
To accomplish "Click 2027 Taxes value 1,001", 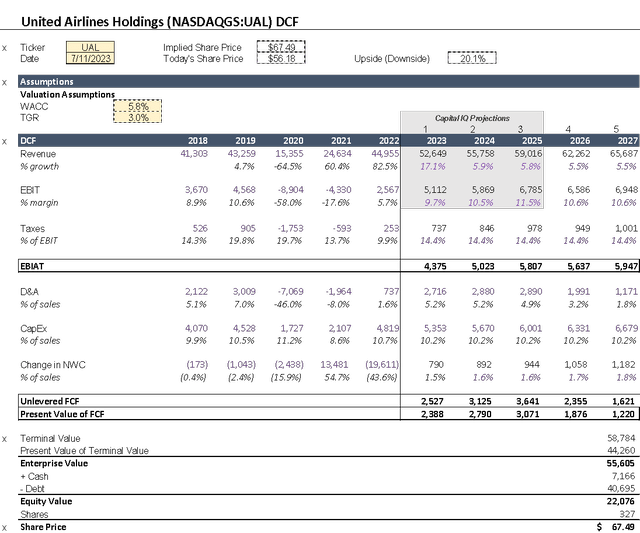I will pyautogui.click(x=627, y=228).
